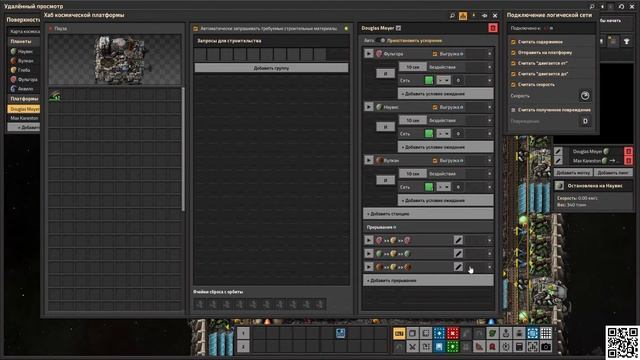640x360 pixels.
Task: Toggle the yellow alt-mode icon in the shortcut bar
Action: tap(399, 333)
